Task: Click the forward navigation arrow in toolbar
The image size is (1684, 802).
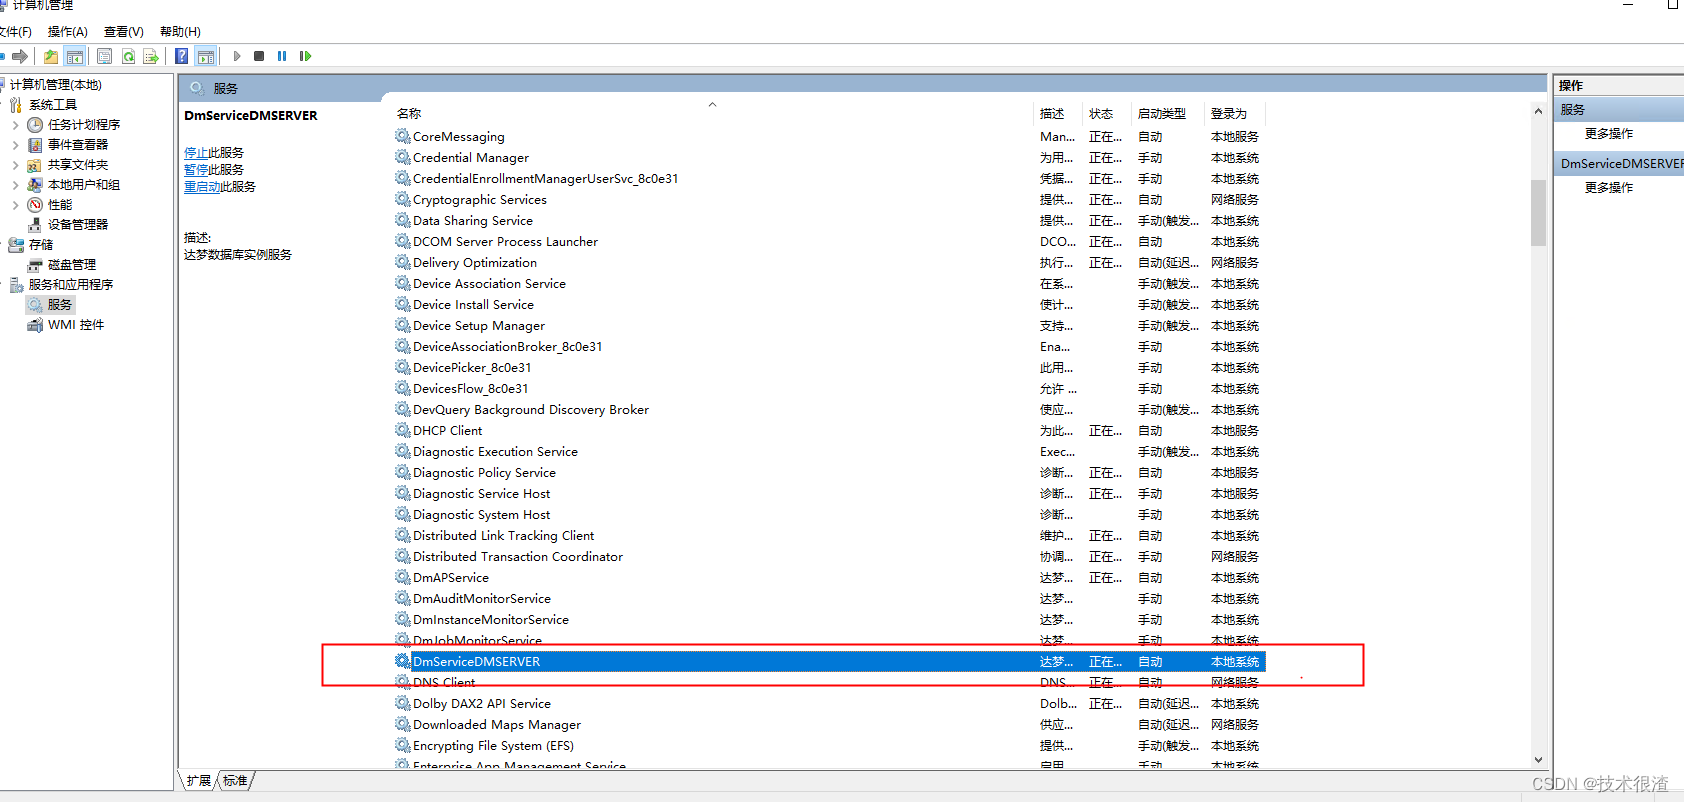Action: [20, 57]
